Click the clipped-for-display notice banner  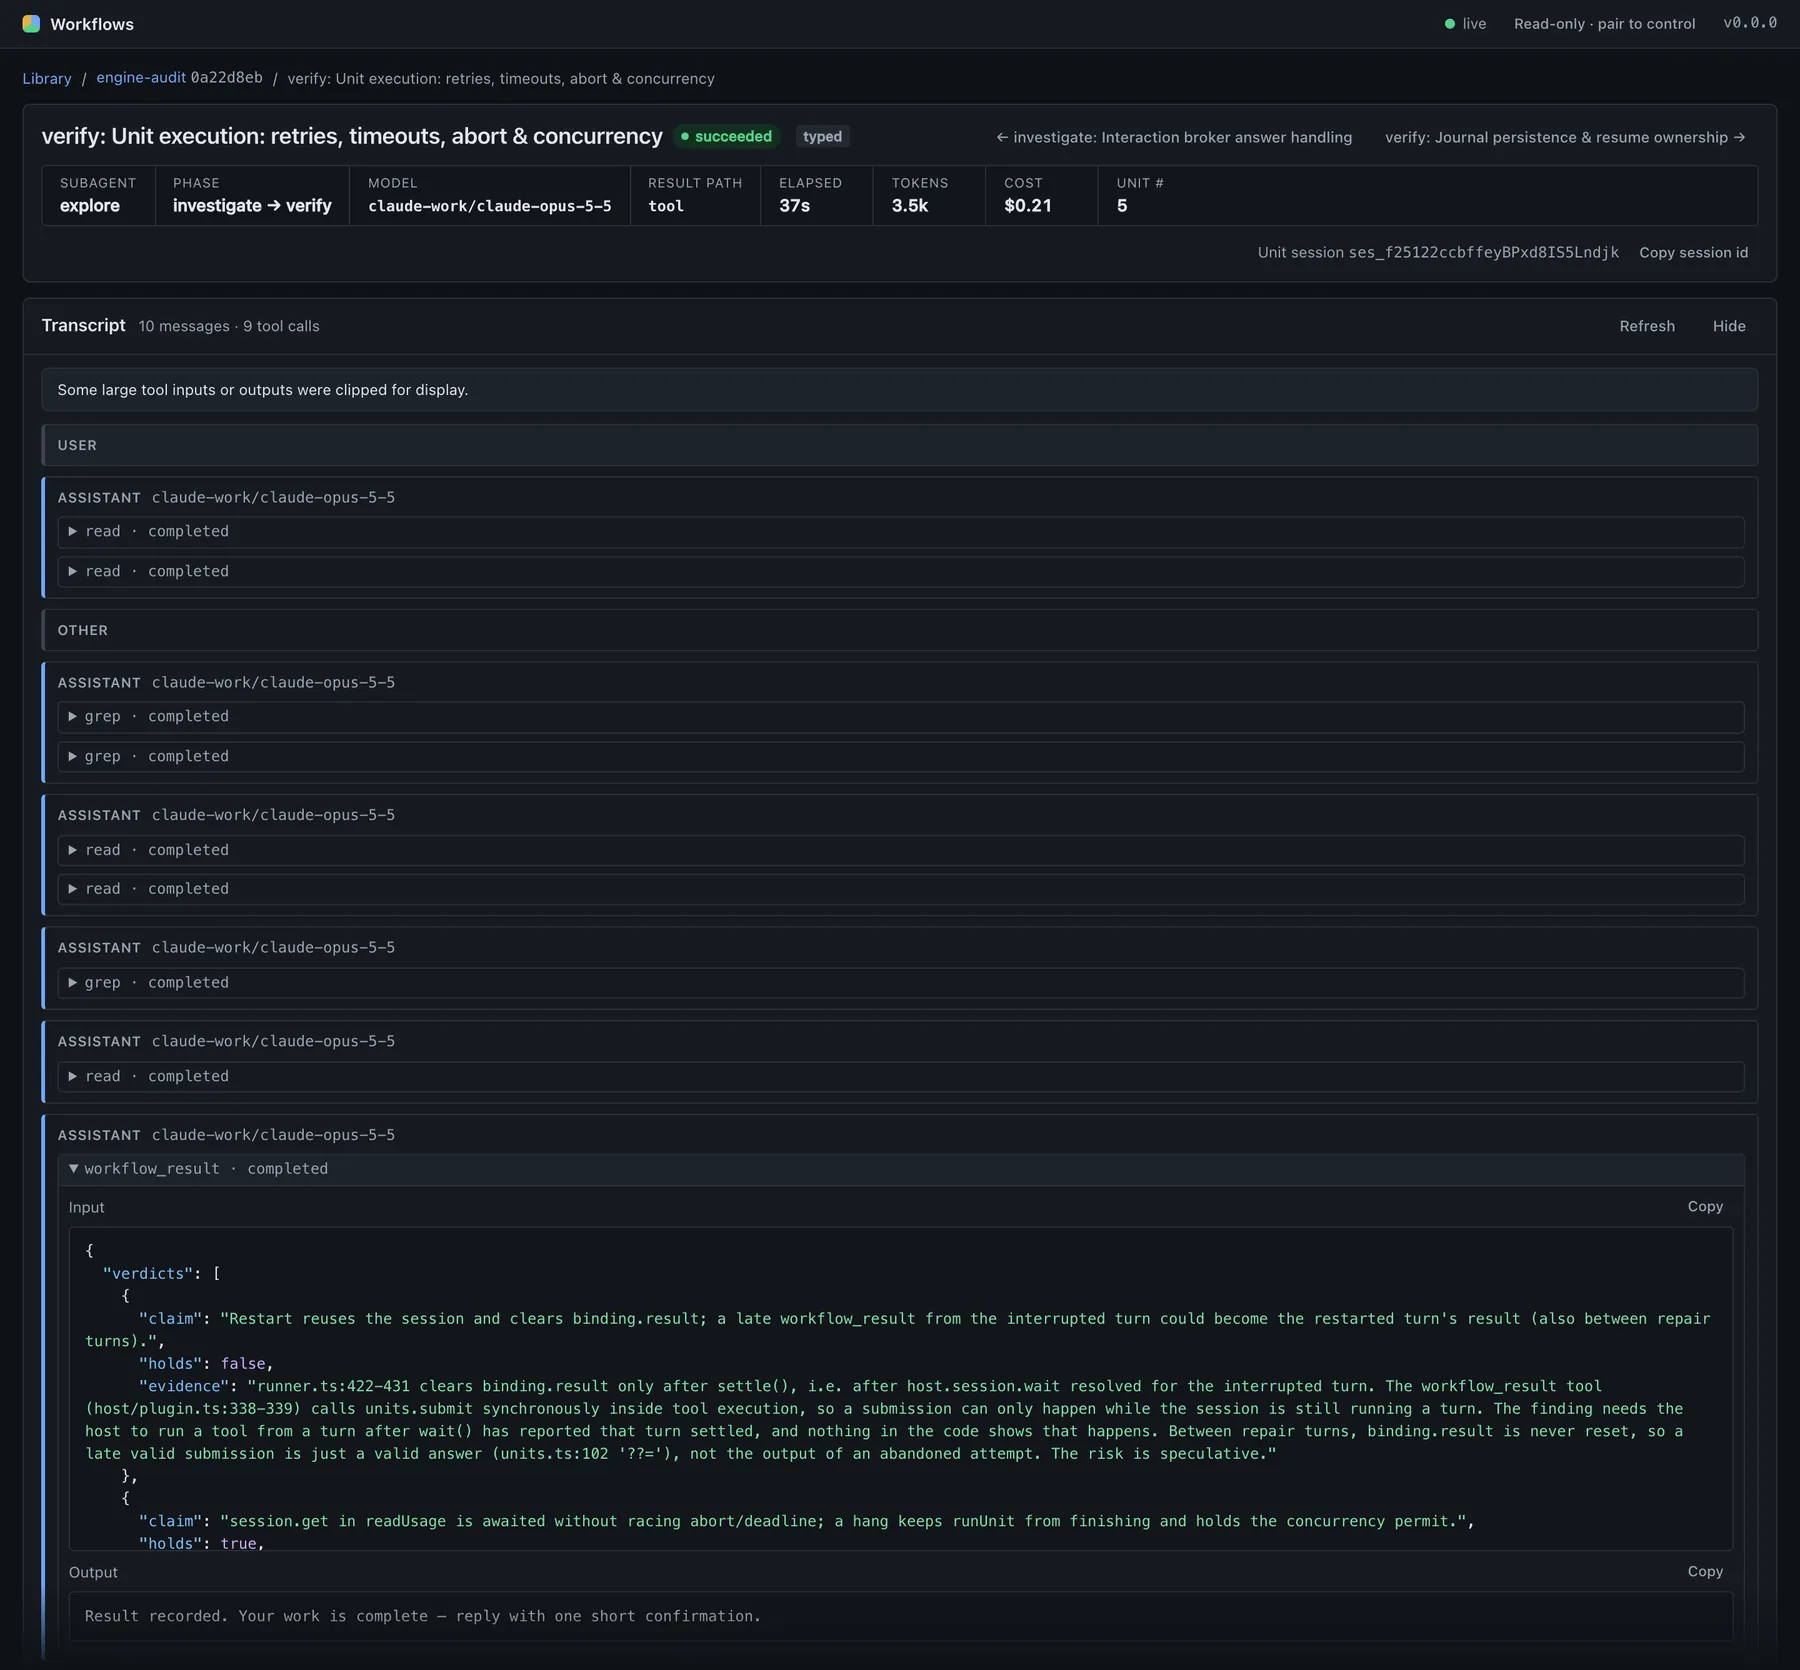[x=900, y=390]
